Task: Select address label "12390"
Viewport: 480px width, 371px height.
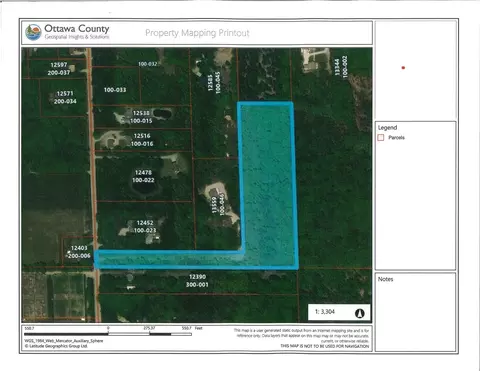Action: [x=197, y=277]
